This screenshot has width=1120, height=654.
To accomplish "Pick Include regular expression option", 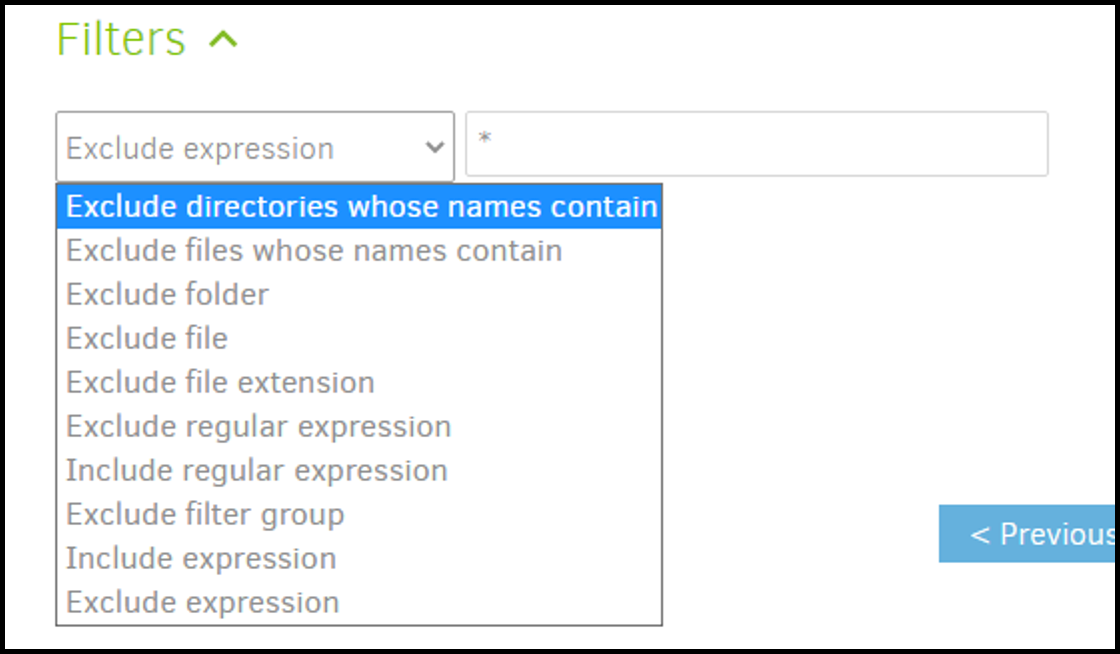I will [256, 471].
